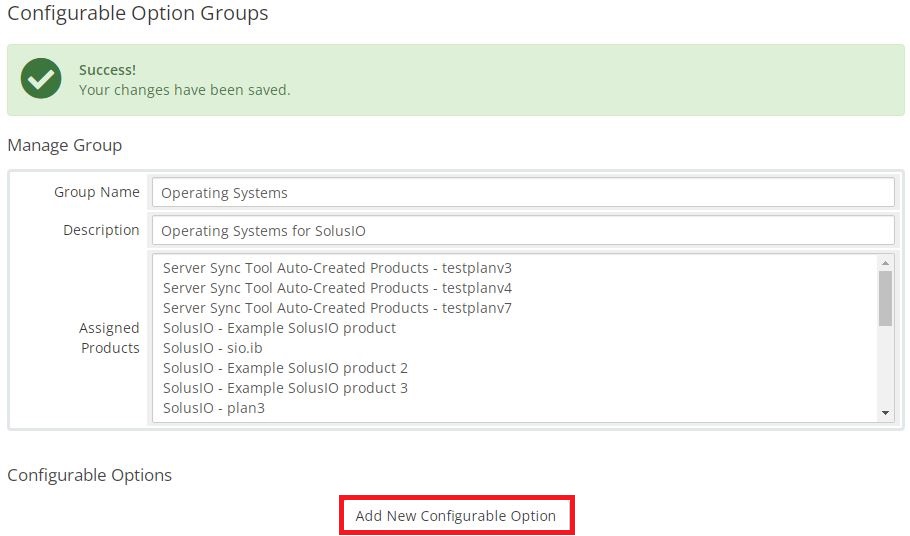910x536 pixels.
Task: Click the Group Name label
Action: click(x=96, y=192)
